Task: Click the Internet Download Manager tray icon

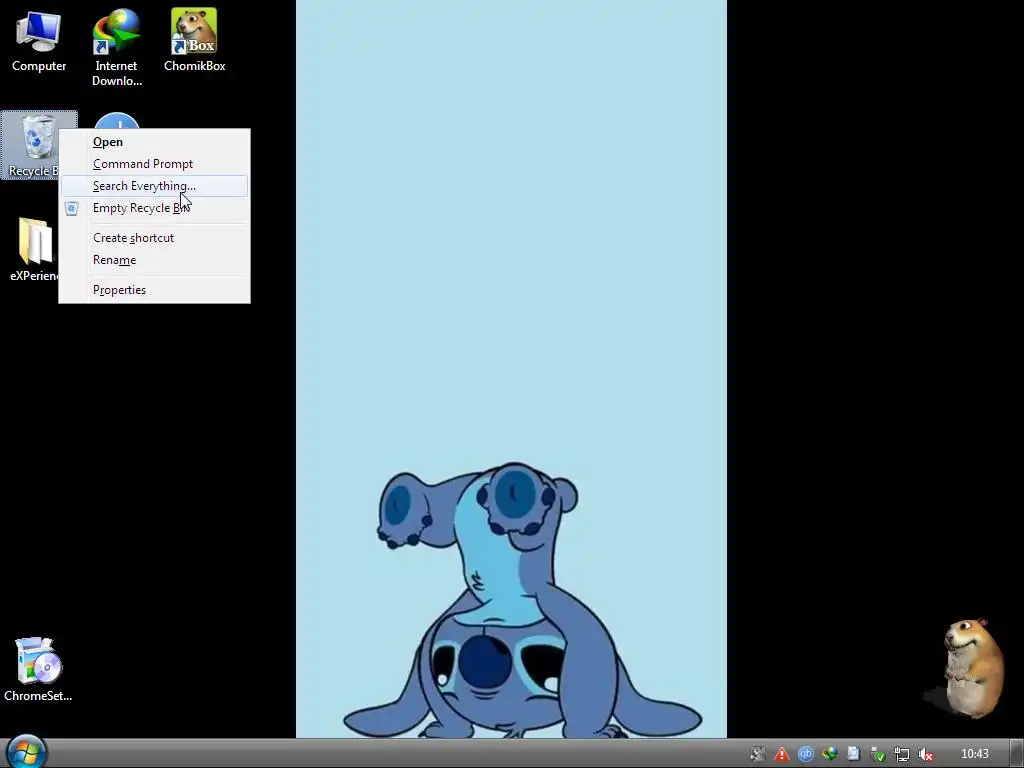Action: point(829,754)
